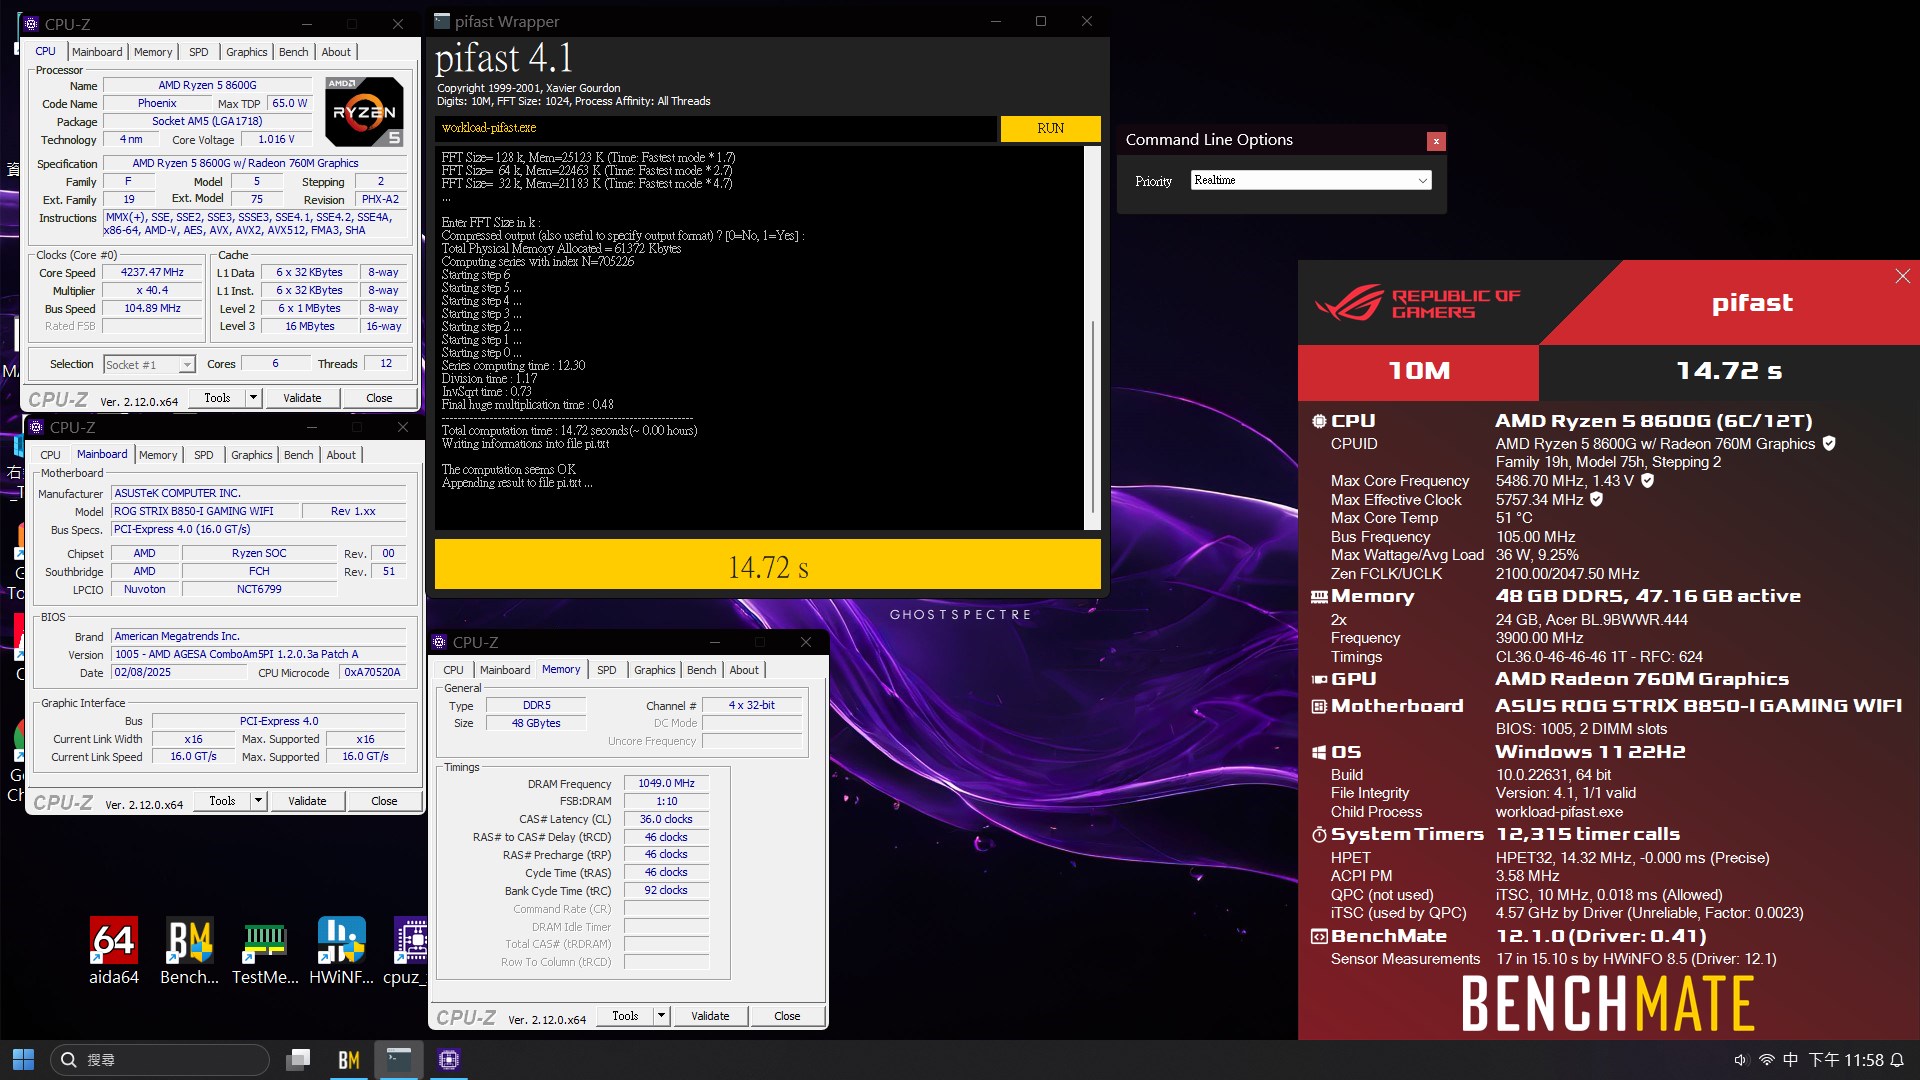1920x1080 pixels.
Task: Open About tab in top CPU-Z window
Action: (336, 52)
